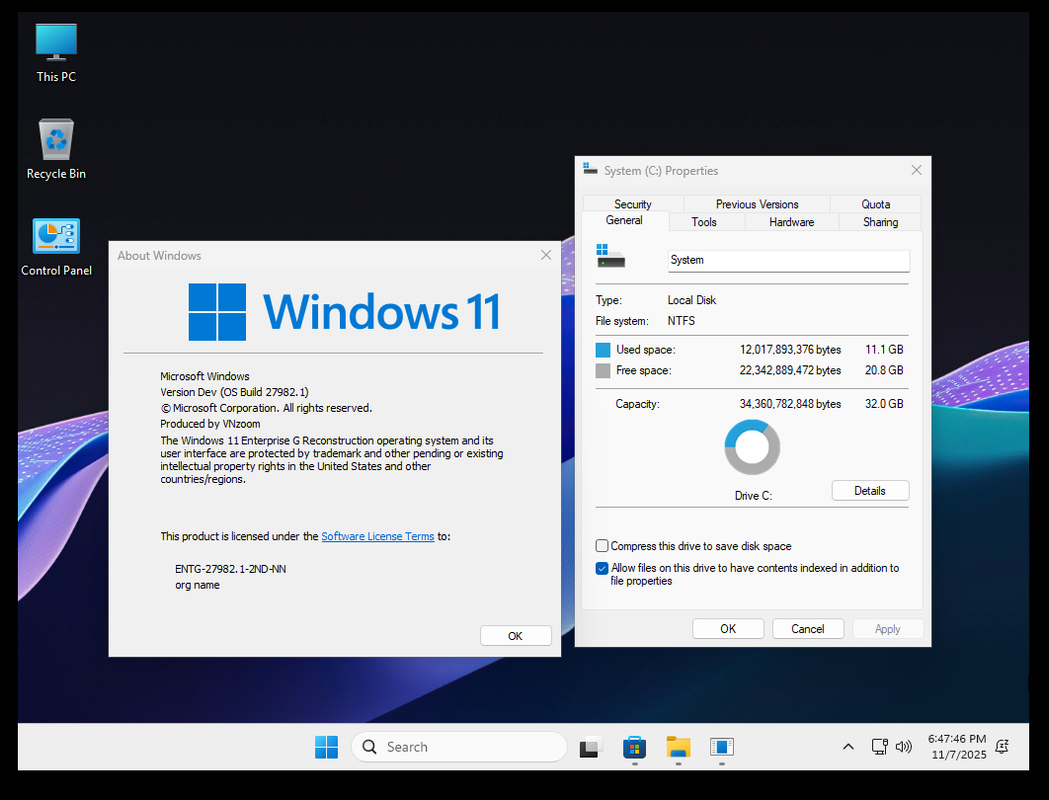The height and width of the screenshot is (800, 1049).
Task: Open the Software License Terms link
Action: [x=377, y=536]
